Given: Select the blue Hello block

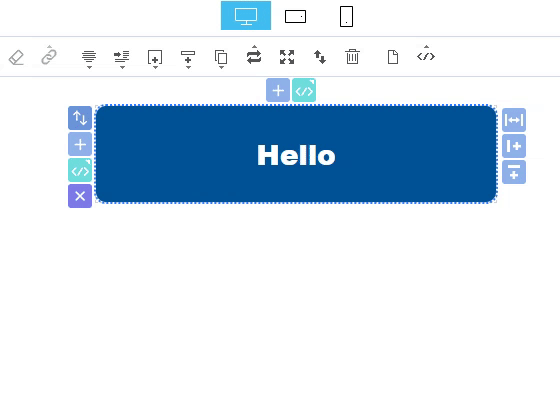Looking at the screenshot, I should point(296,154).
